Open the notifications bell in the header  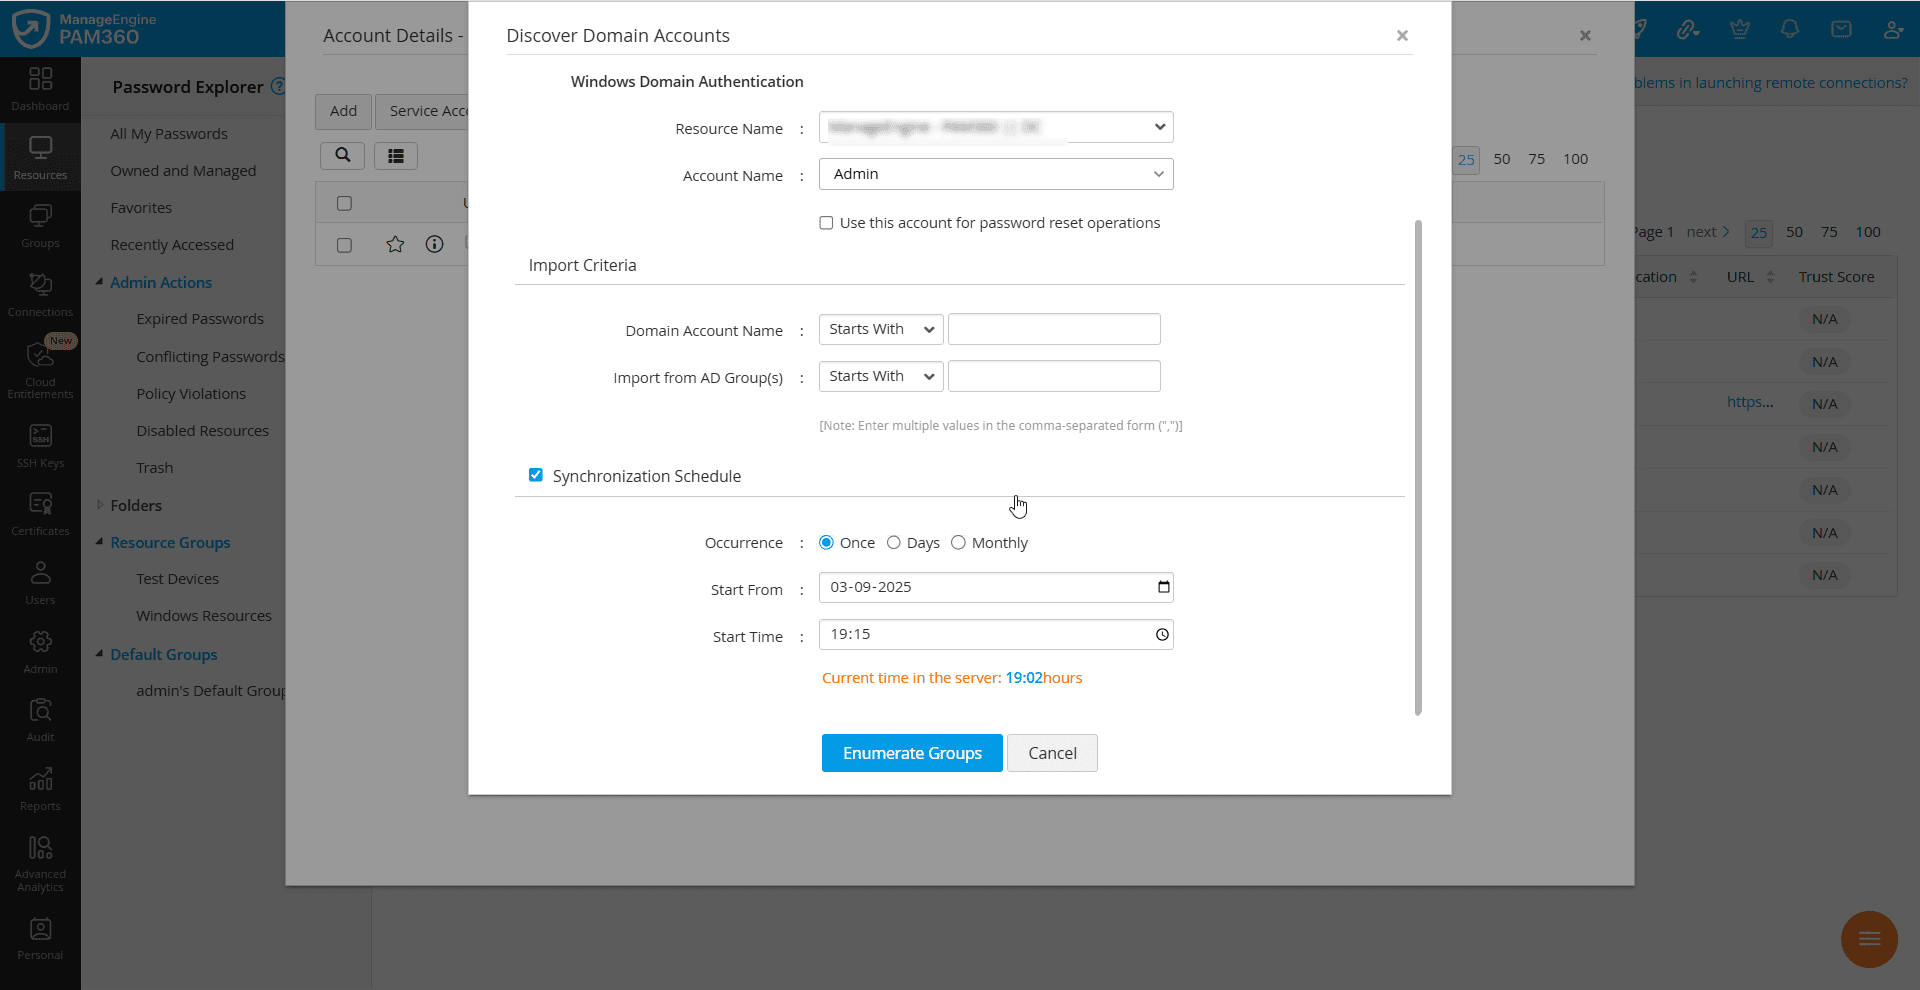[x=1789, y=28]
